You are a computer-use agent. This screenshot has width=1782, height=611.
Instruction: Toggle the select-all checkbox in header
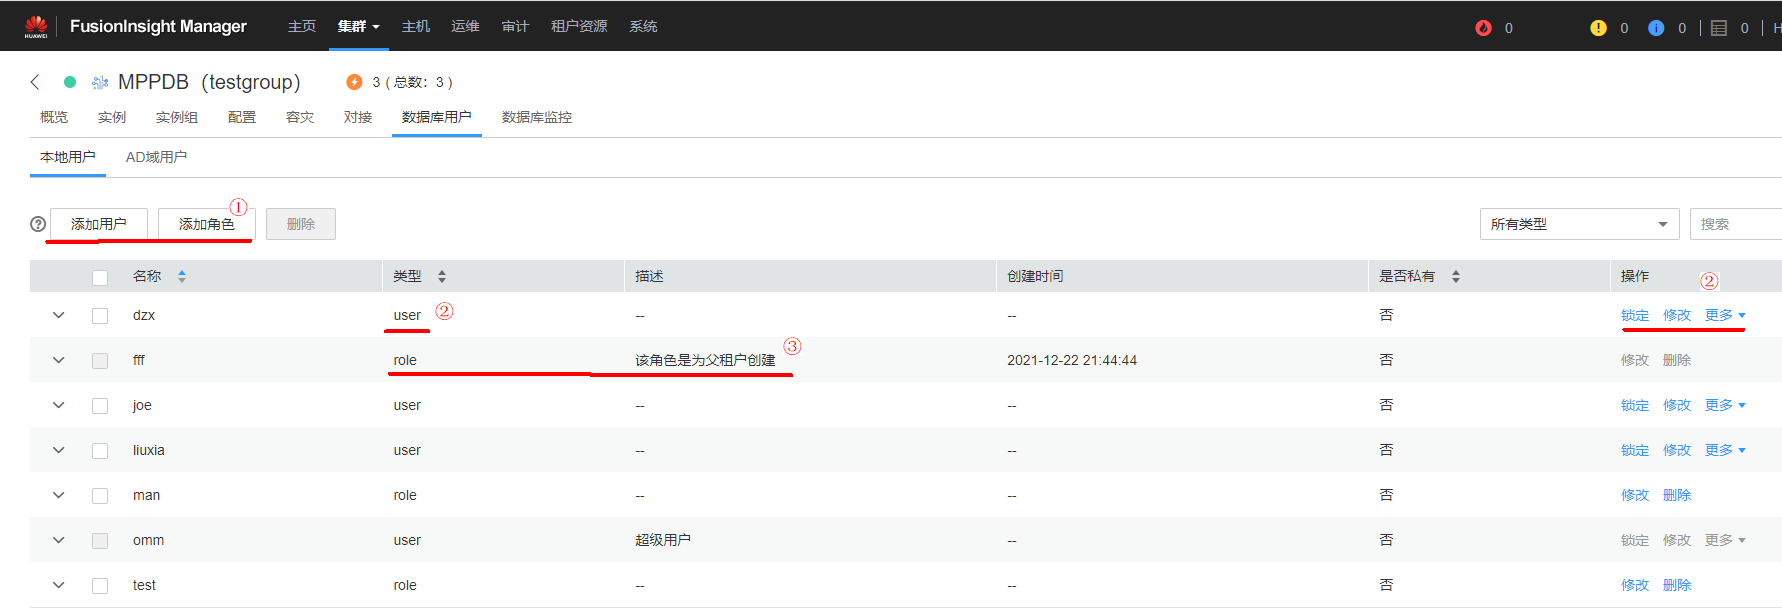click(100, 277)
